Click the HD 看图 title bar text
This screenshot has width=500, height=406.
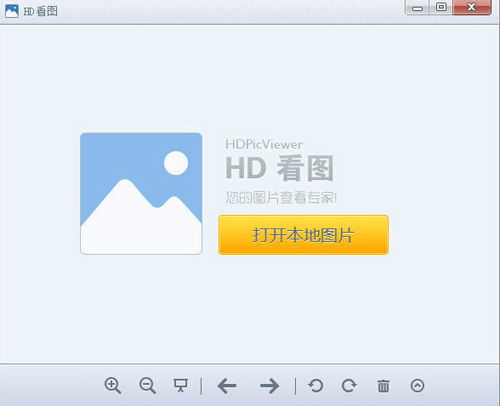[x=40, y=11]
